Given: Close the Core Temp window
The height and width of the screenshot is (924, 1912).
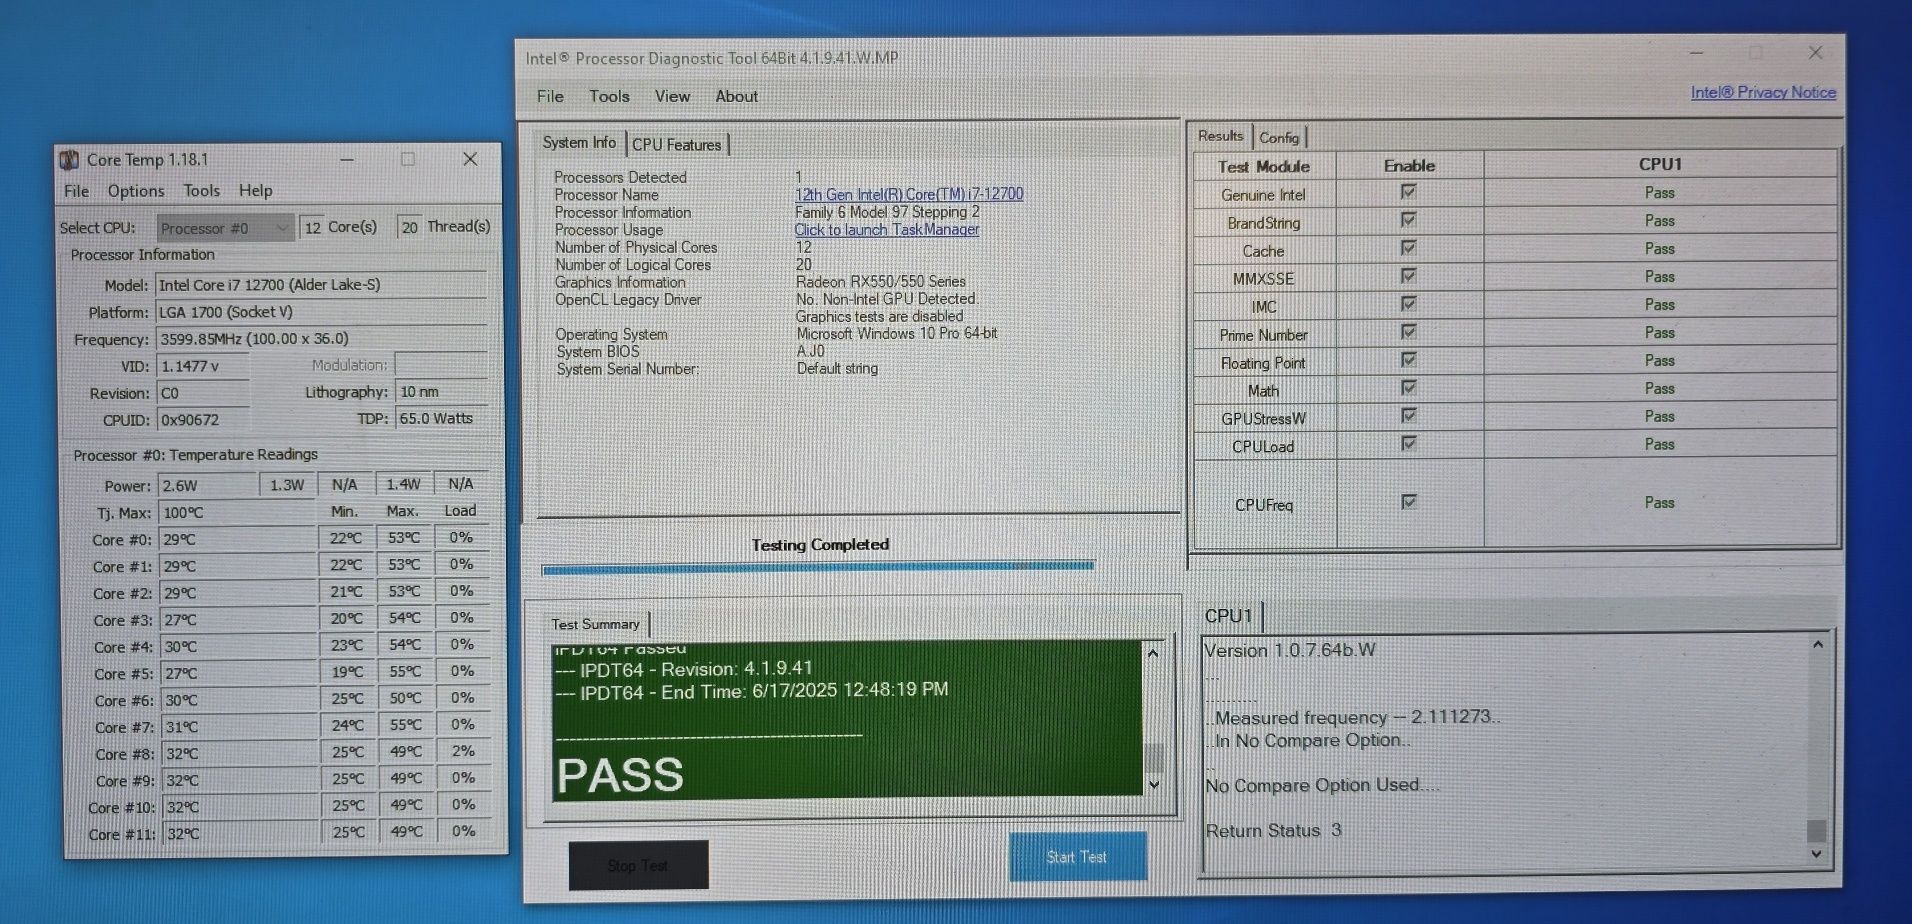Looking at the screenshot, I should tap(470, 159).
